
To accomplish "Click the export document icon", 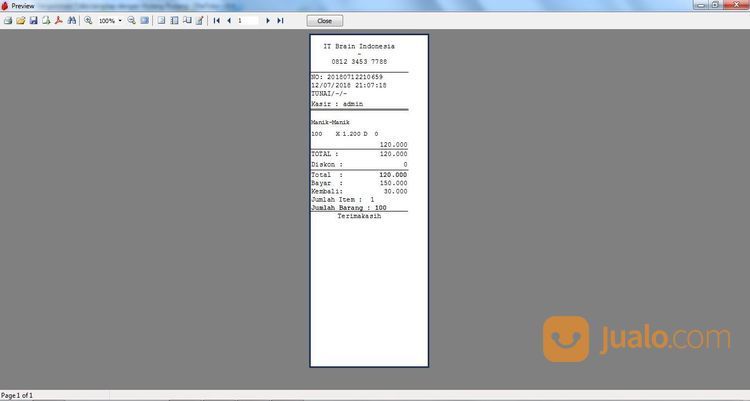I will coord(46,21).
